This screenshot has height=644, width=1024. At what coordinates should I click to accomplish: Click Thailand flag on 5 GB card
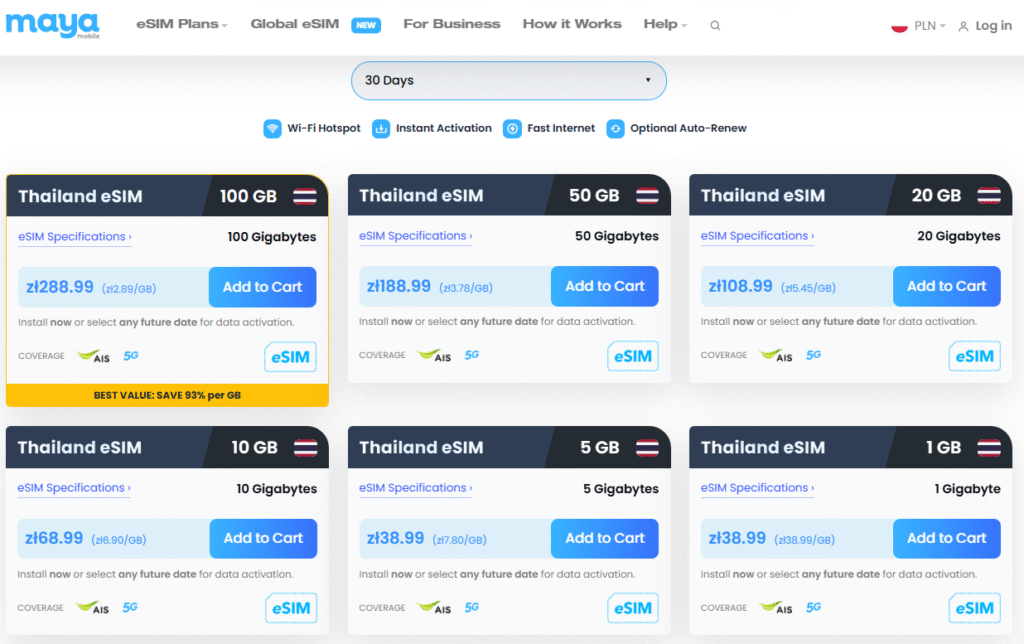pos(647,447)
